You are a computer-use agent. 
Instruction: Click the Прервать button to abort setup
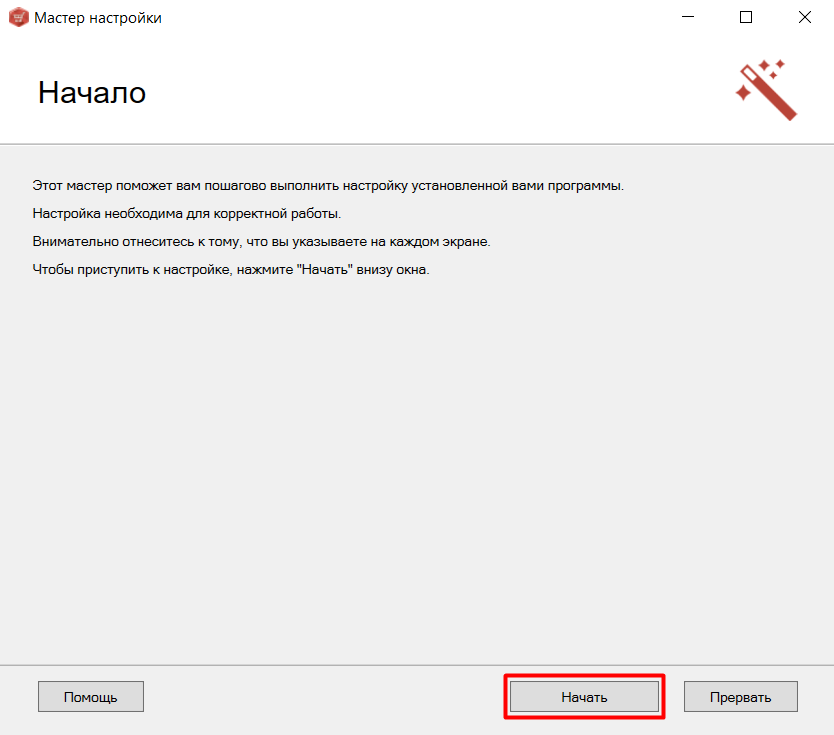click(740, 697)
